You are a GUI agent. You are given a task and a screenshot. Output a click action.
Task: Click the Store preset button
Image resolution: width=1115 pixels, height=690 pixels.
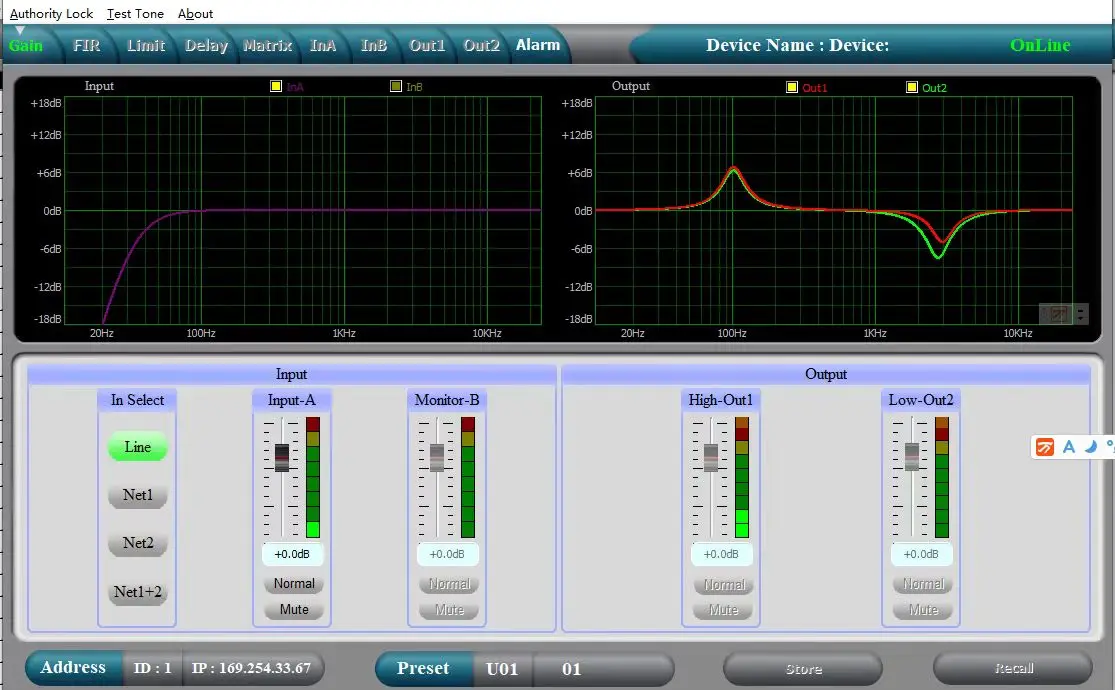coord(803,669)
